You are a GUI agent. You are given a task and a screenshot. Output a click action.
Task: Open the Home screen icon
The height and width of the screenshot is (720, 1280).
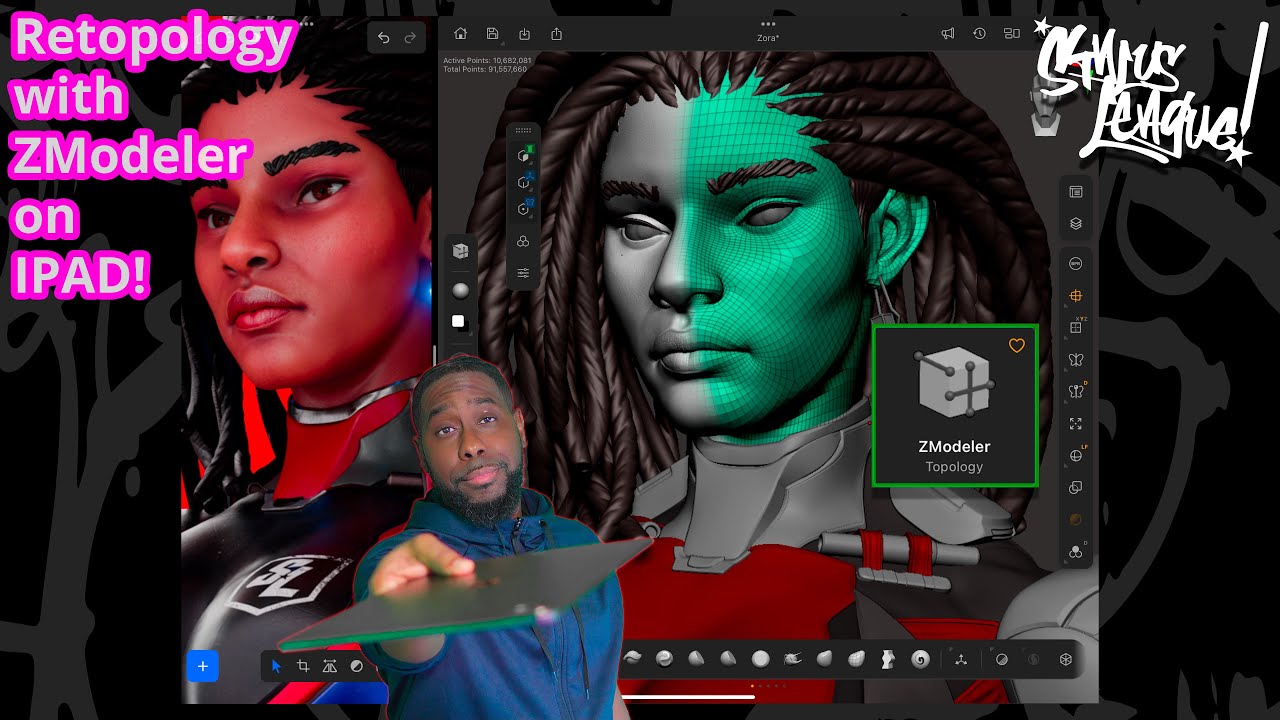point(460,34)
